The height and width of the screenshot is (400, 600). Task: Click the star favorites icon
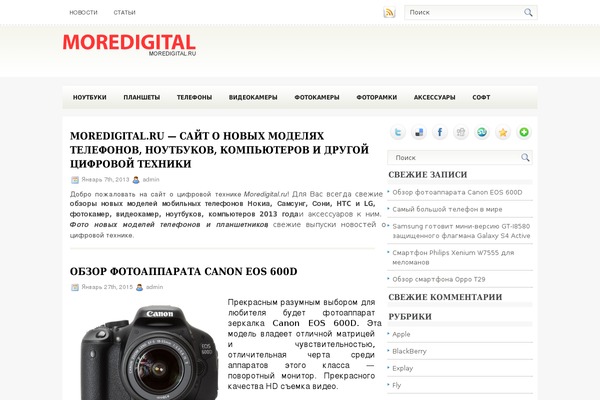503,132
